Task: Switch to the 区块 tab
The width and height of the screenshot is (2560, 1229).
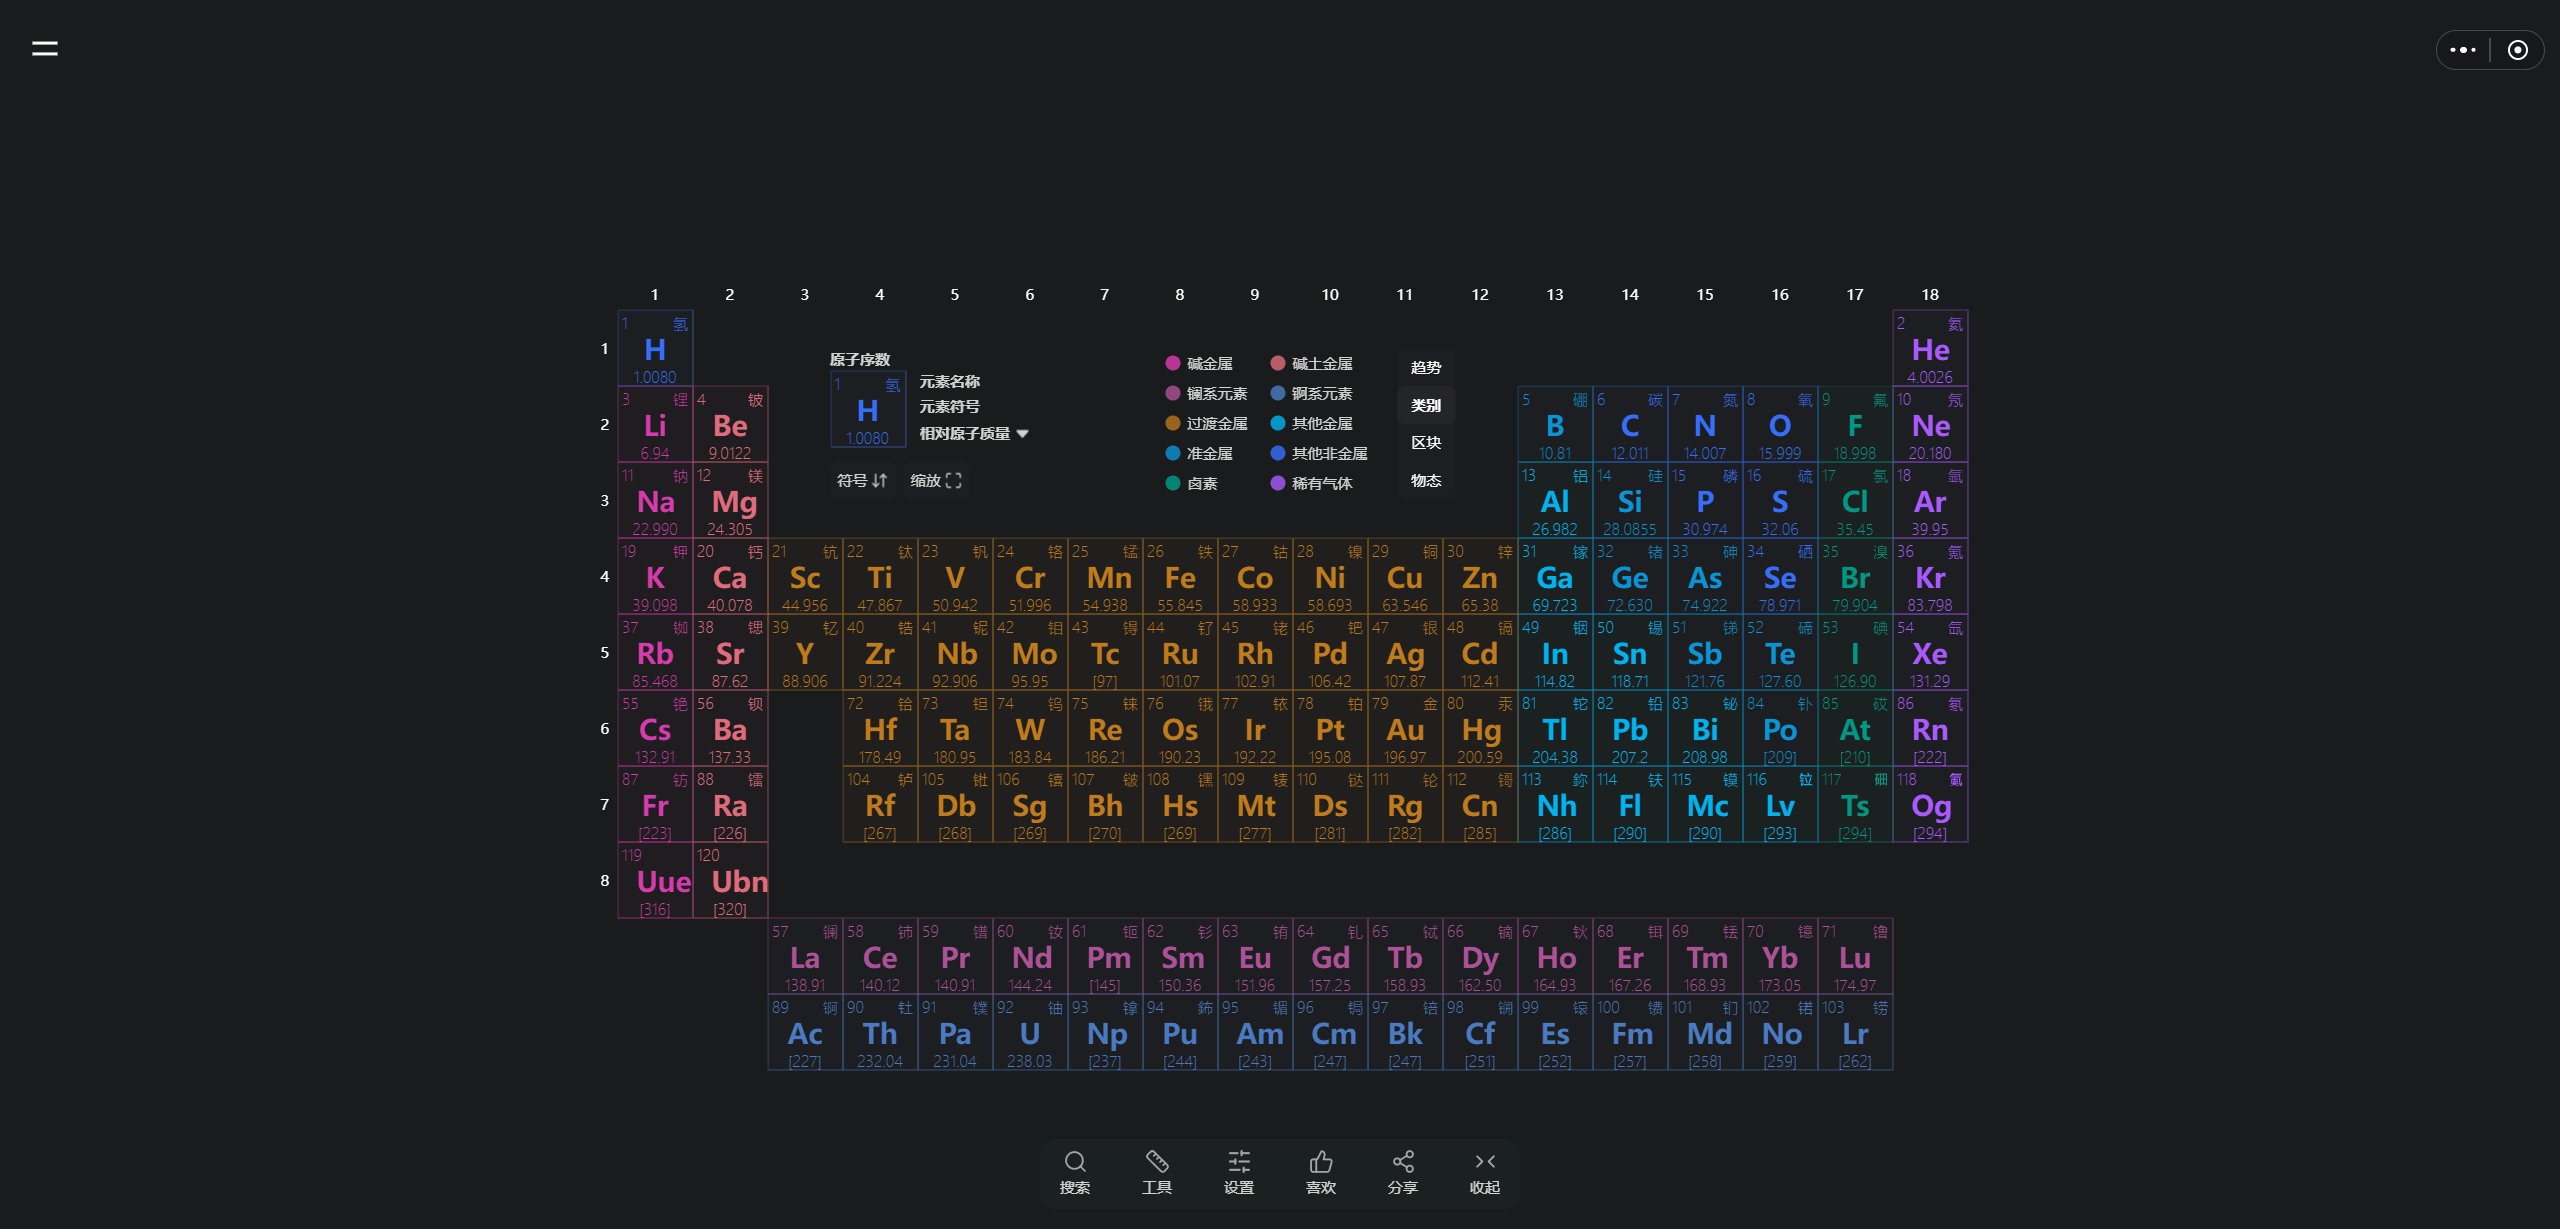Action: (1426, 442)
